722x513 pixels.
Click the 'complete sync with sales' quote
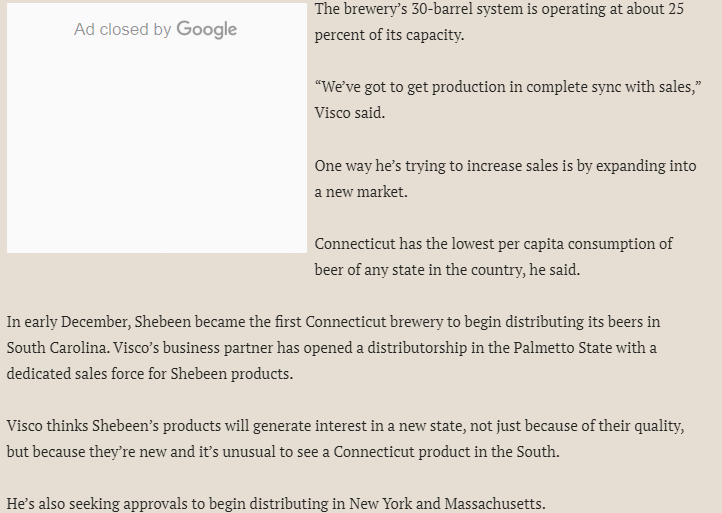[x=508, y=87]
